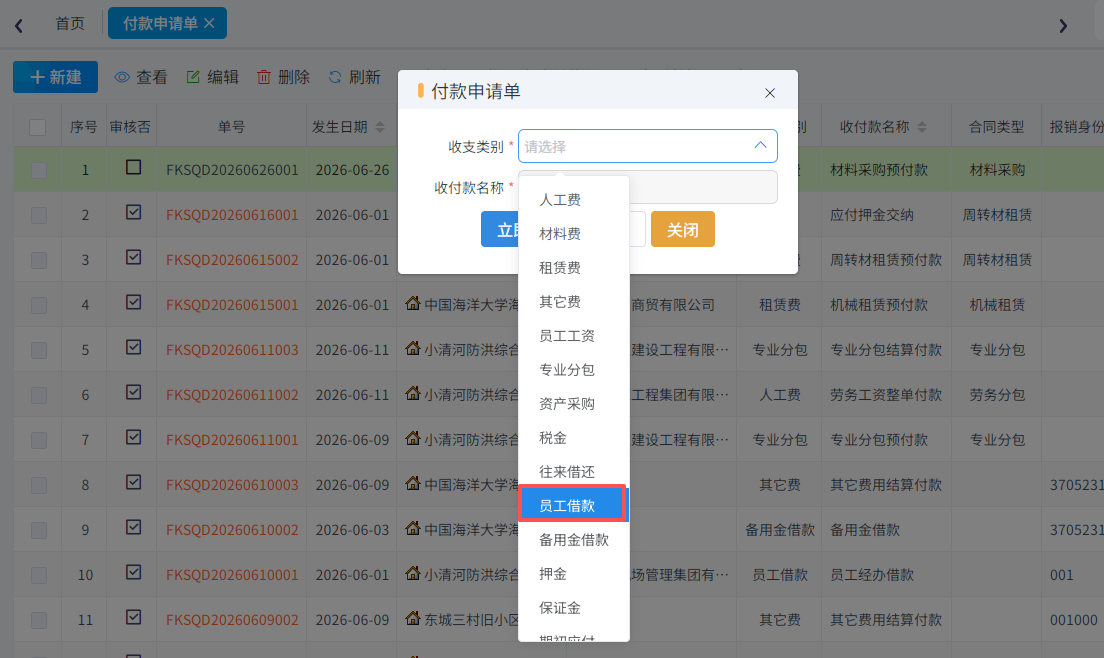Image resolution: width=1104 pixels, height=658 pixels.
Task: Click the 单号 column header
Action: pos(231,127)
